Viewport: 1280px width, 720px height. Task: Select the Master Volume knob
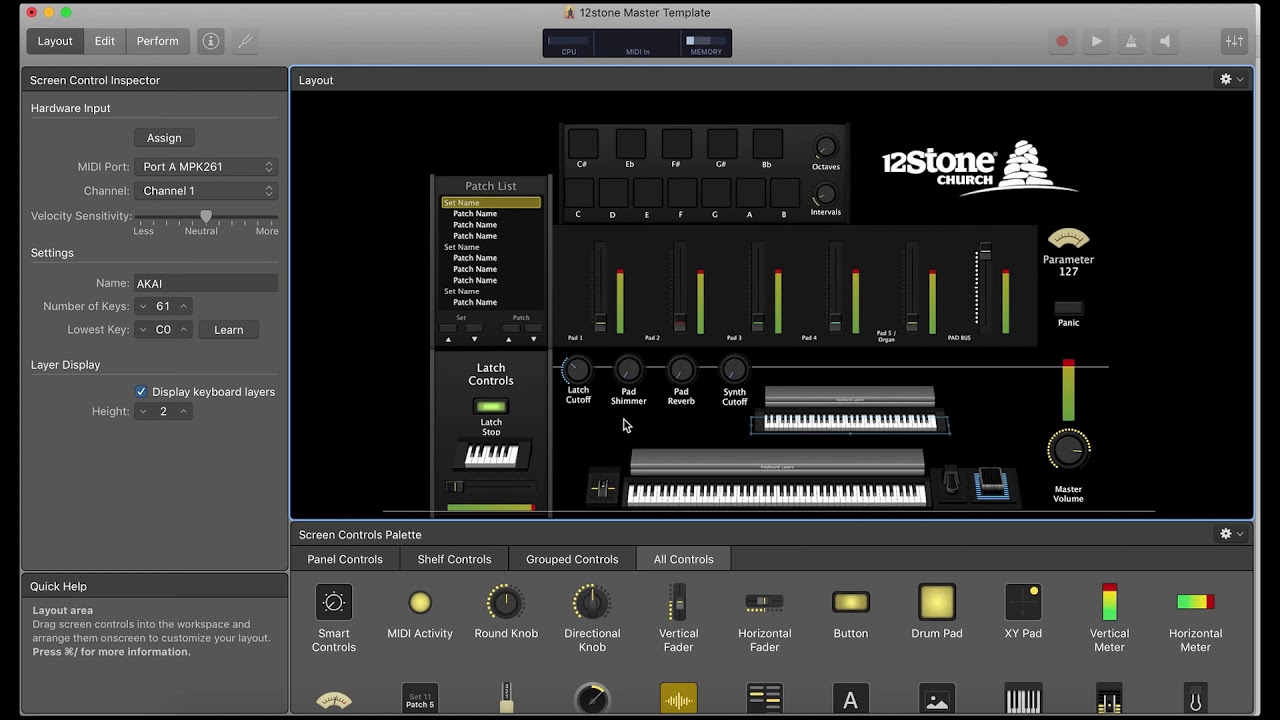1068,450
